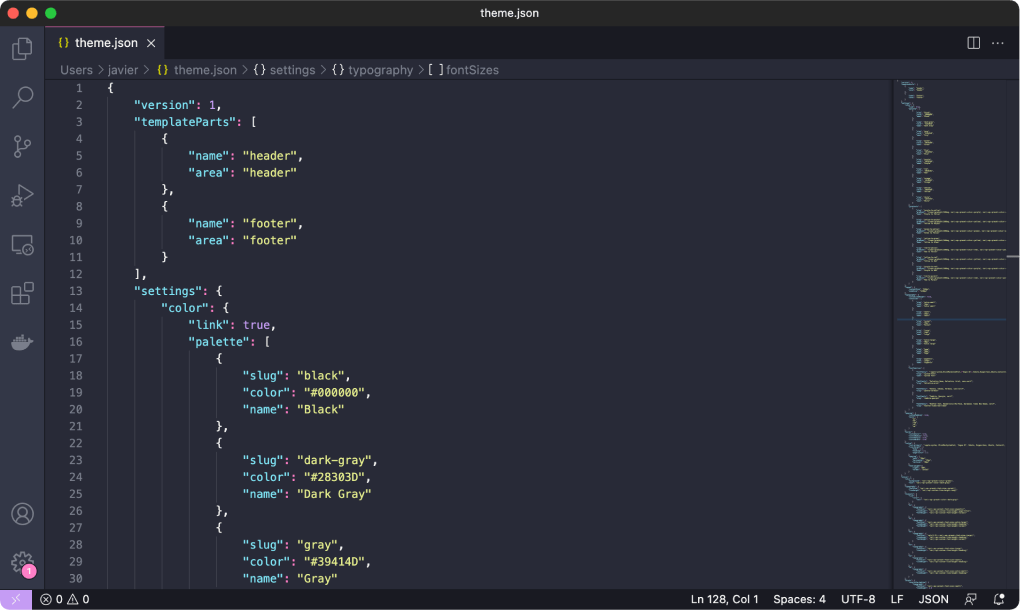Image resolution: width=1020 pixels, height=610 pixels.
Task: Open the Accounts menu
Action: click(x=22, y=514)
